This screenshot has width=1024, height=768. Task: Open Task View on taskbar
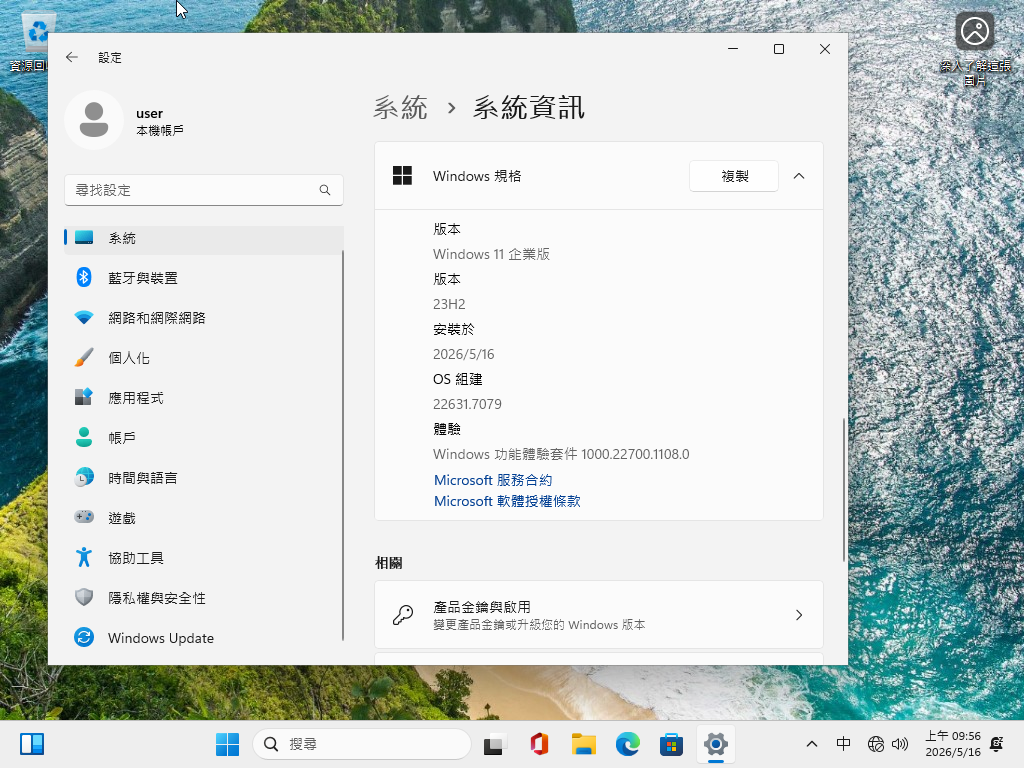pos(496,744)
